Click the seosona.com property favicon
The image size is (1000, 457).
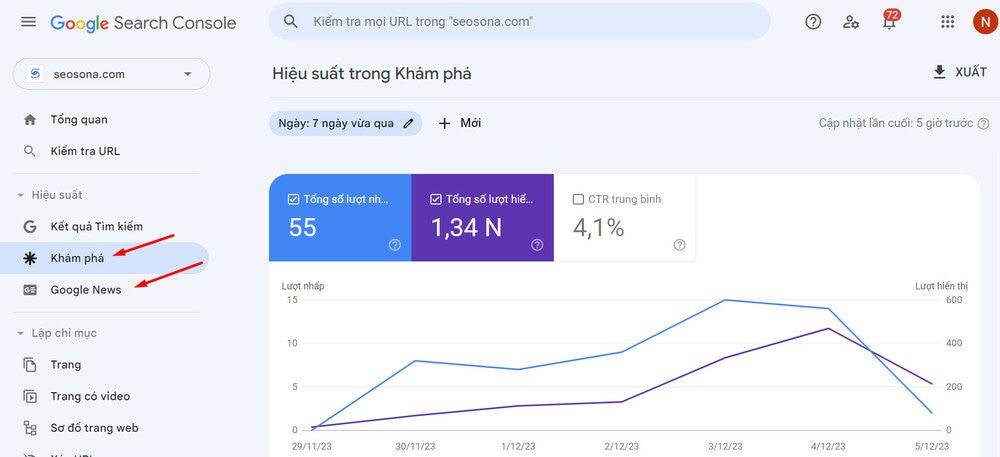pyautogui.click(x=34, y=74)
